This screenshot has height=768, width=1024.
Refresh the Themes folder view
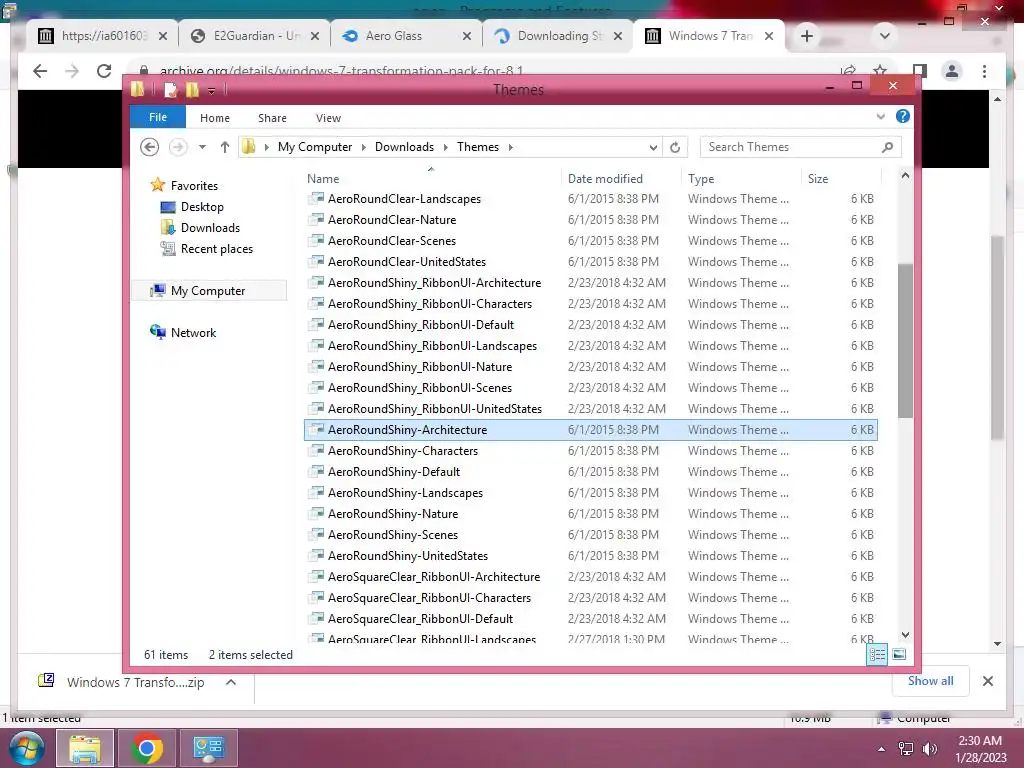click(x=675, y=147)
